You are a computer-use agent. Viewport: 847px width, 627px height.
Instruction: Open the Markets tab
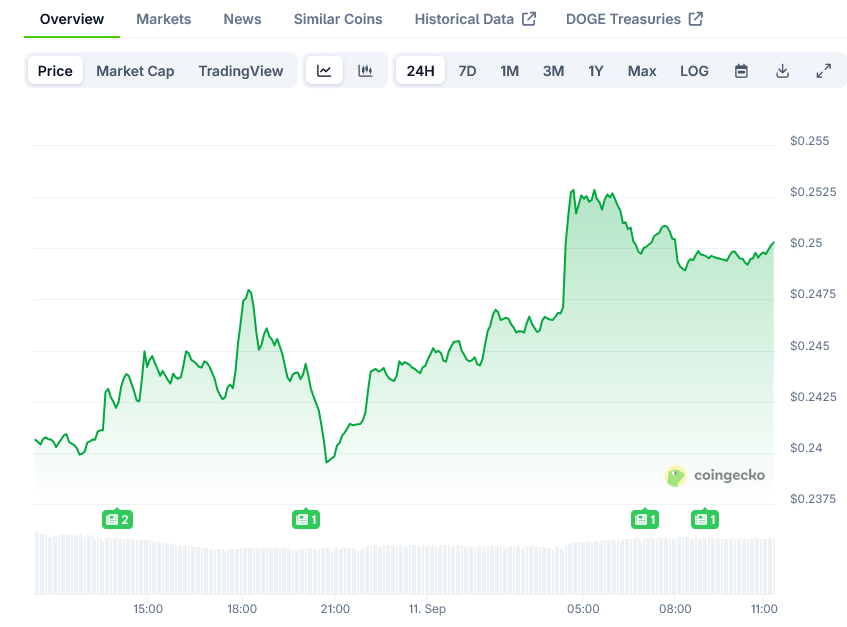163,19
